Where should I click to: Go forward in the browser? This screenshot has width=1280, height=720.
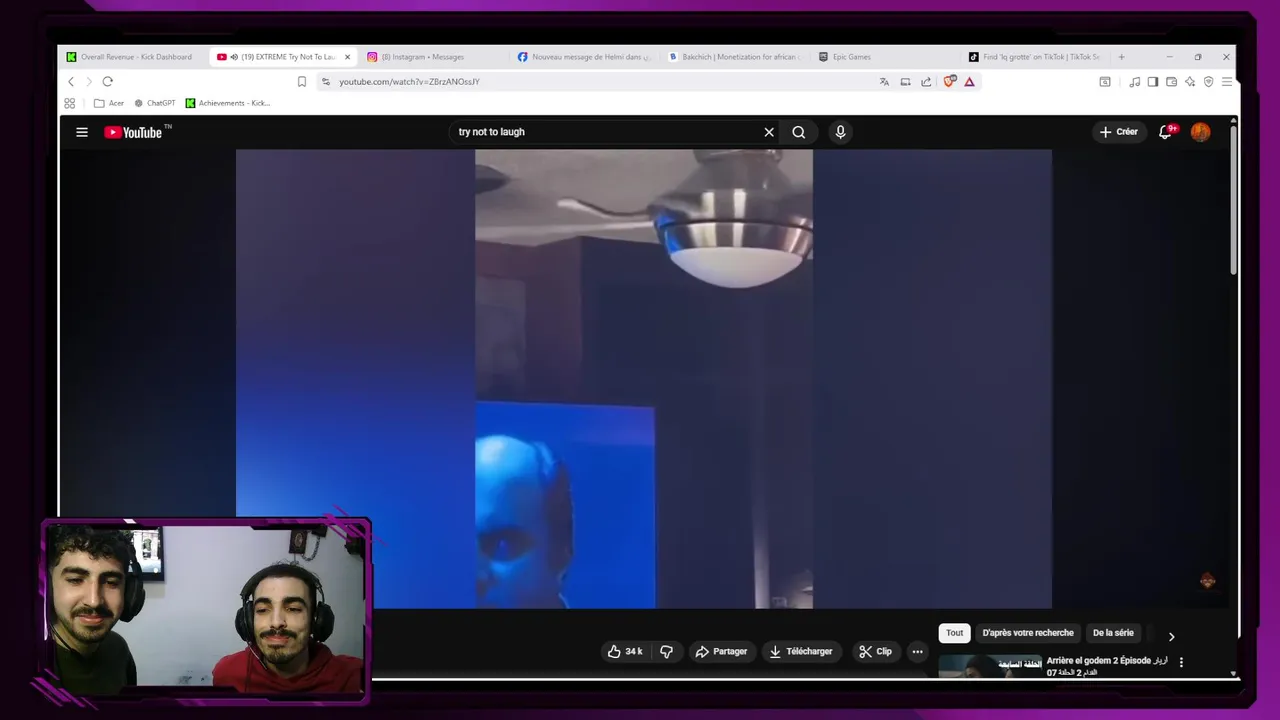point(88,81)
